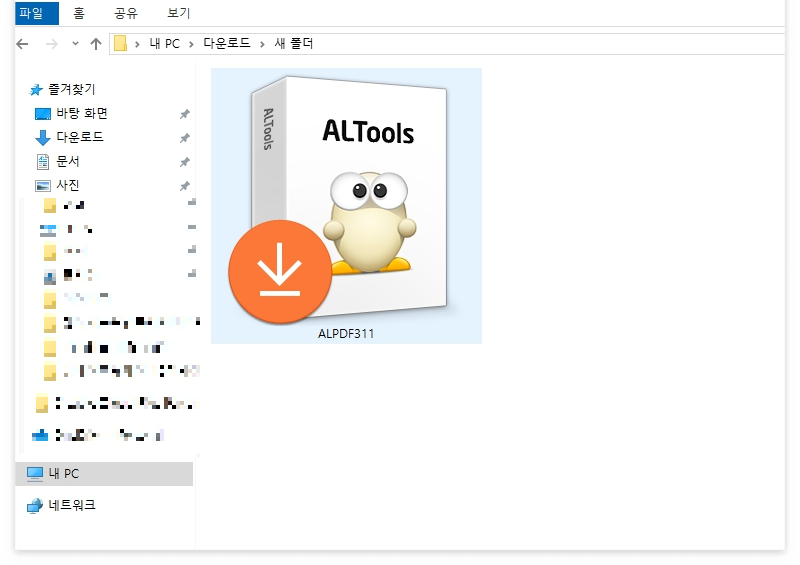Open recent locations dropdown arrow

75,44
